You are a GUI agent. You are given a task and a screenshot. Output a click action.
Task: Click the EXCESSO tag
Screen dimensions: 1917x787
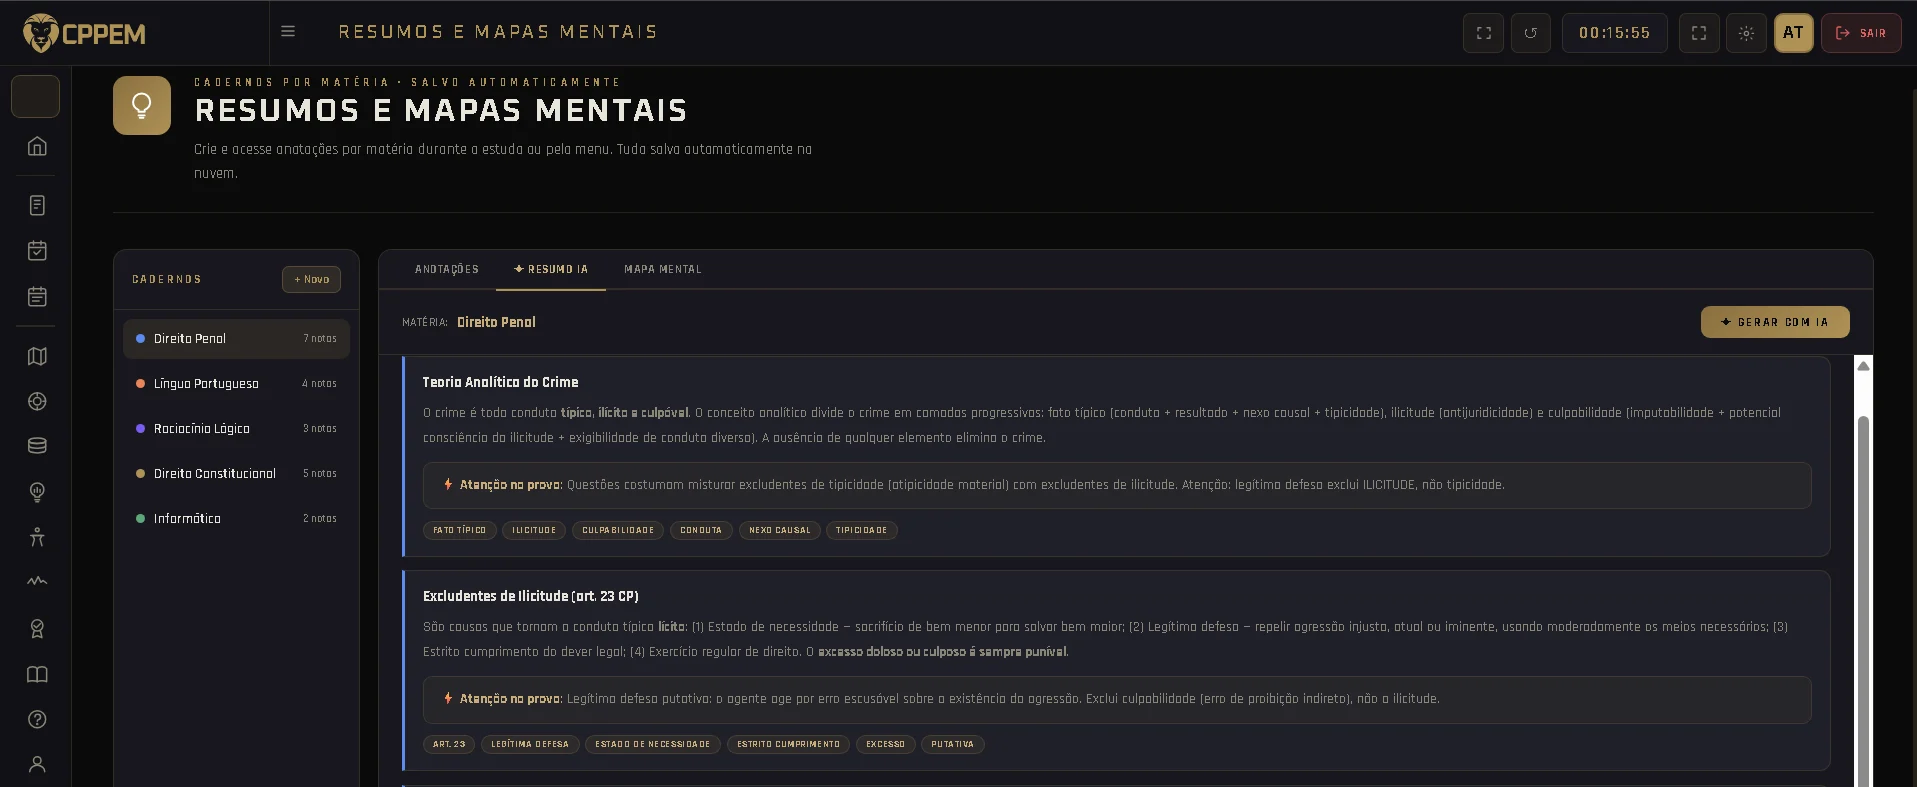point(886,745)
